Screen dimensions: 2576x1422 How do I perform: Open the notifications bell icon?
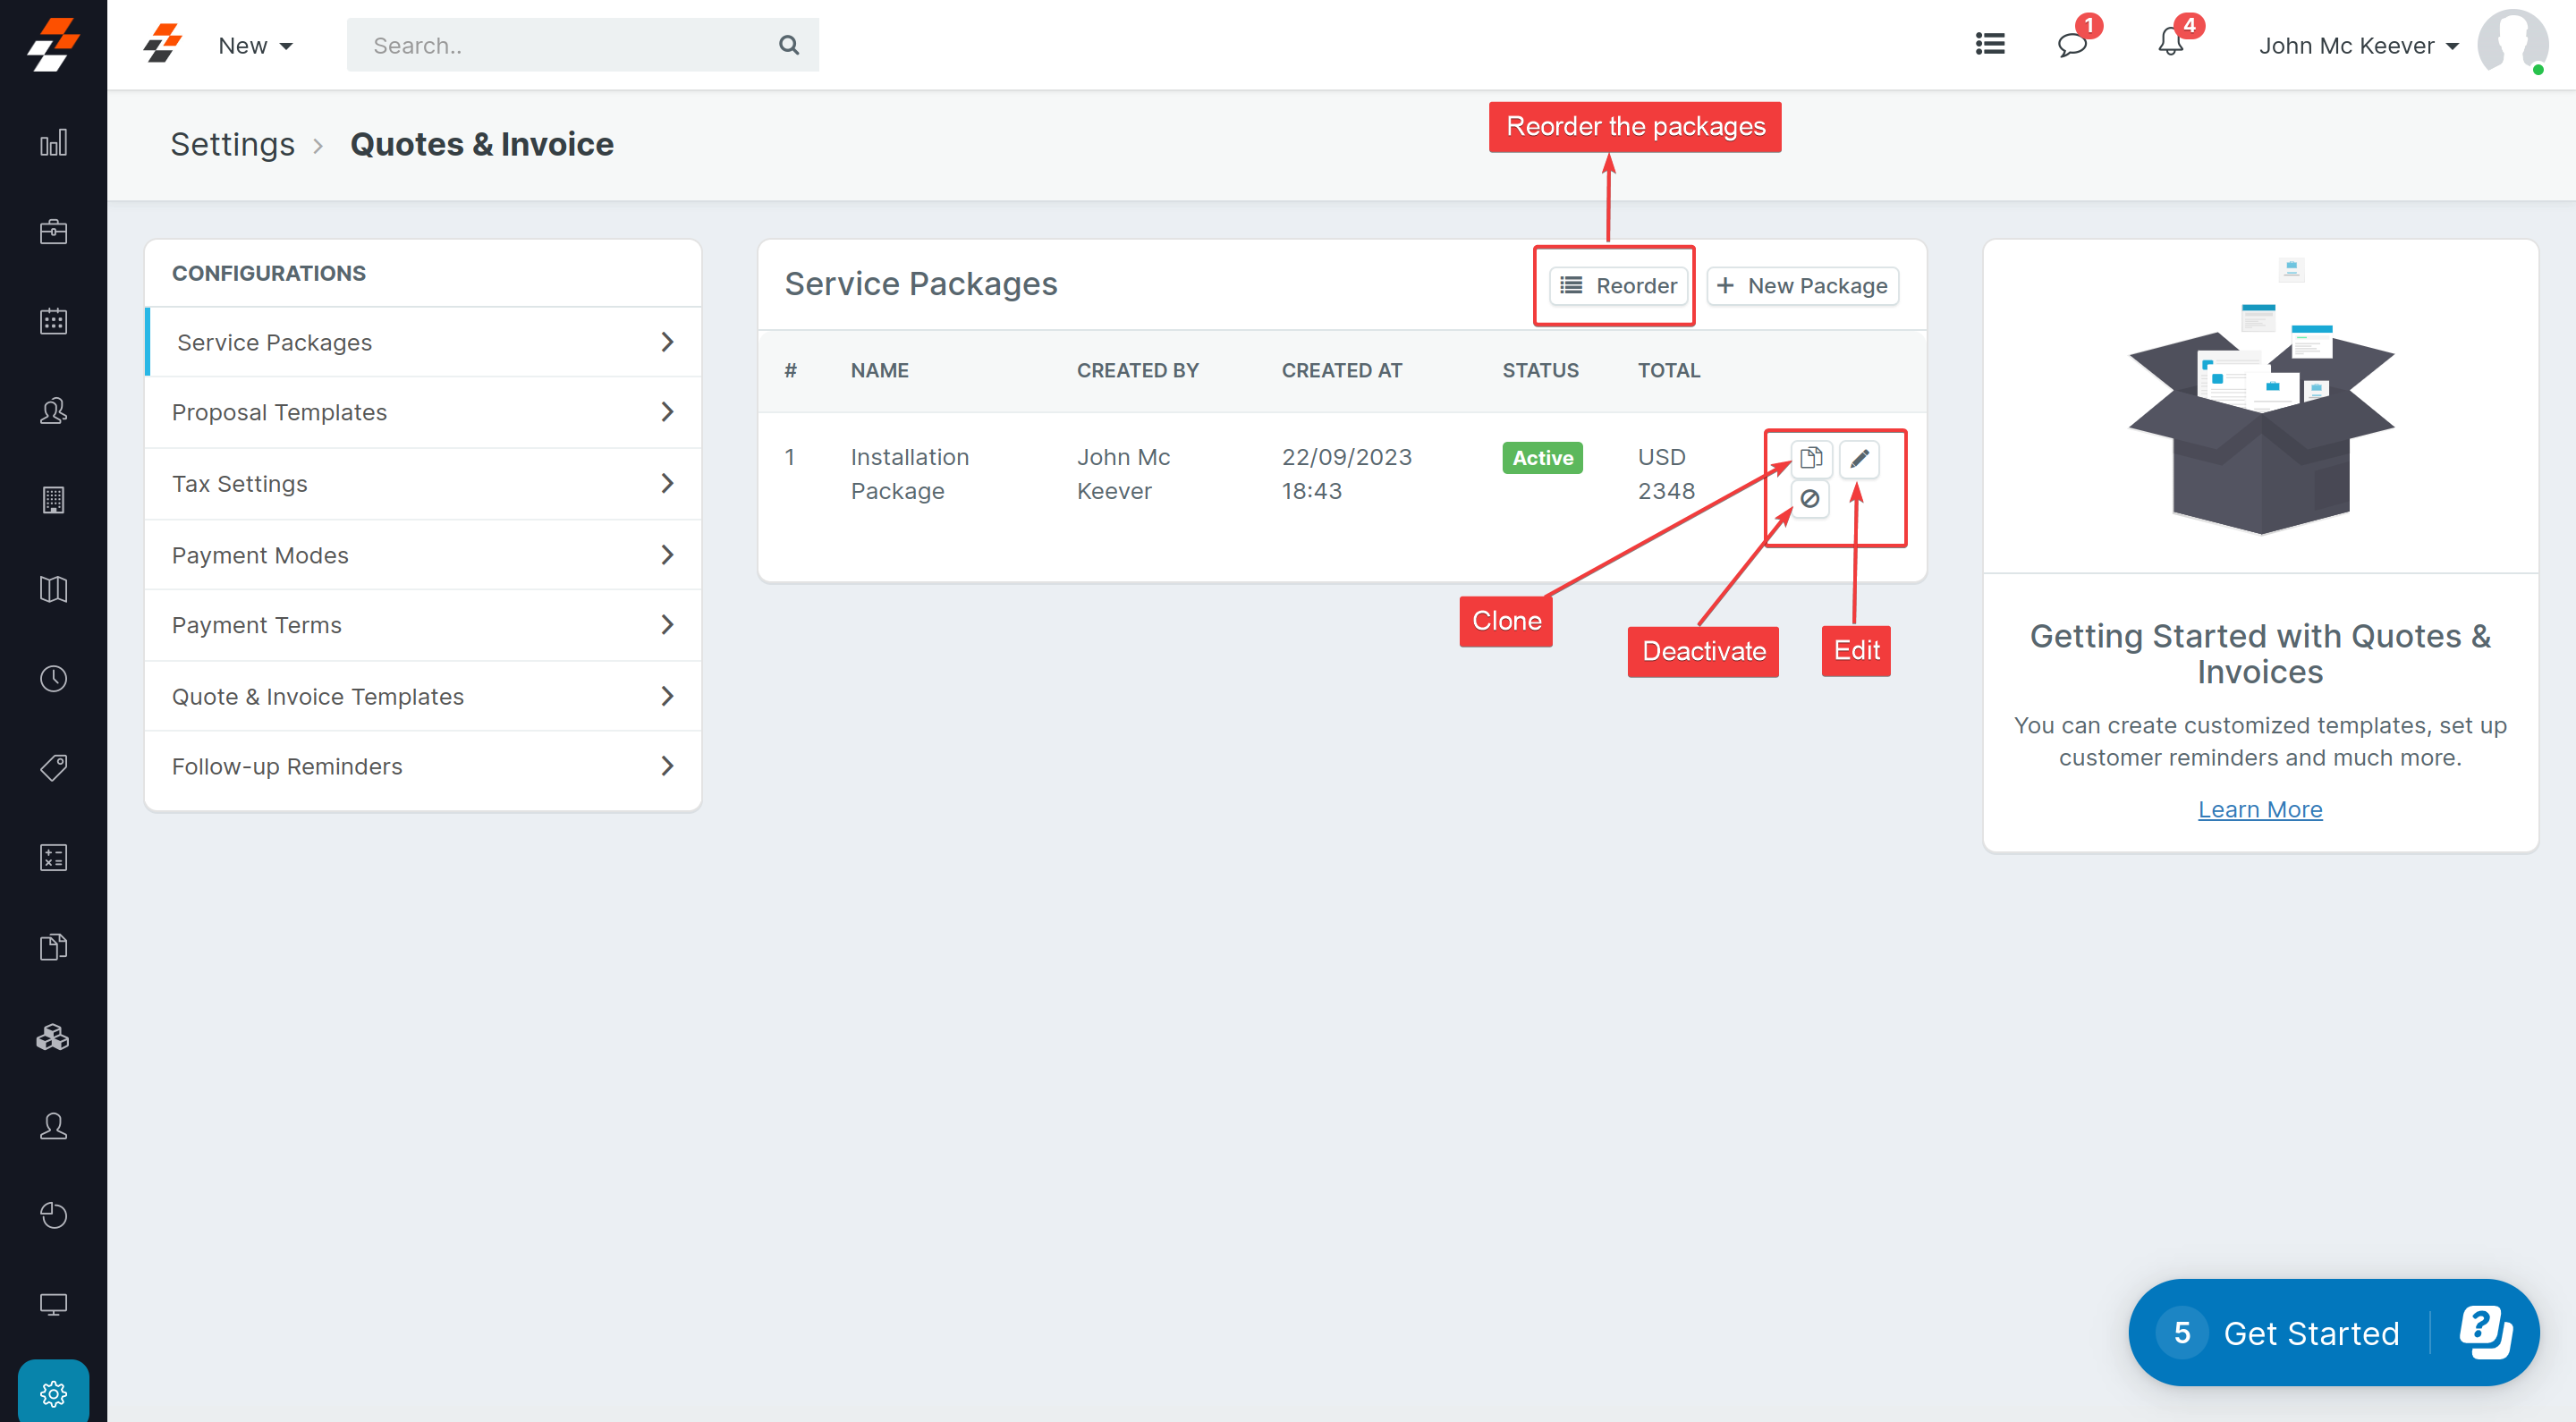tap(2170, 43)
